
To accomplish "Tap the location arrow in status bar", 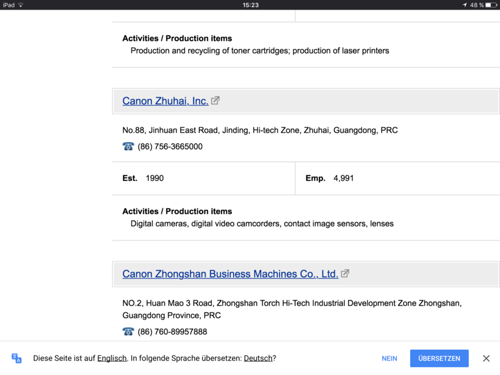I will 465,5.
